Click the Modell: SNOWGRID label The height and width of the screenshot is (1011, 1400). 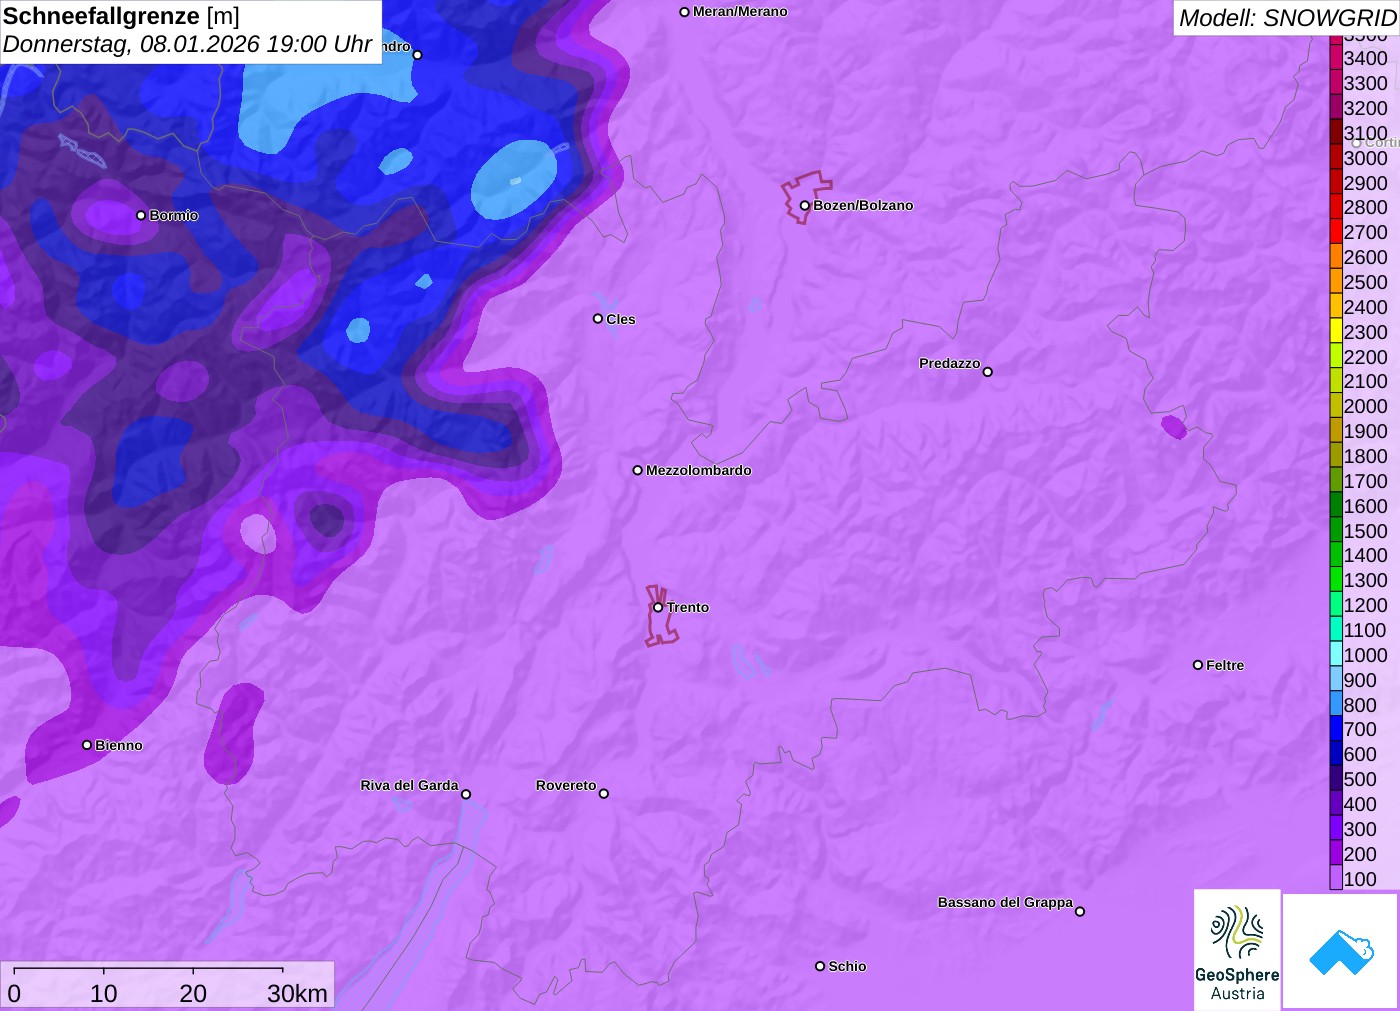pyautogui.click(x=1287, y=18)
